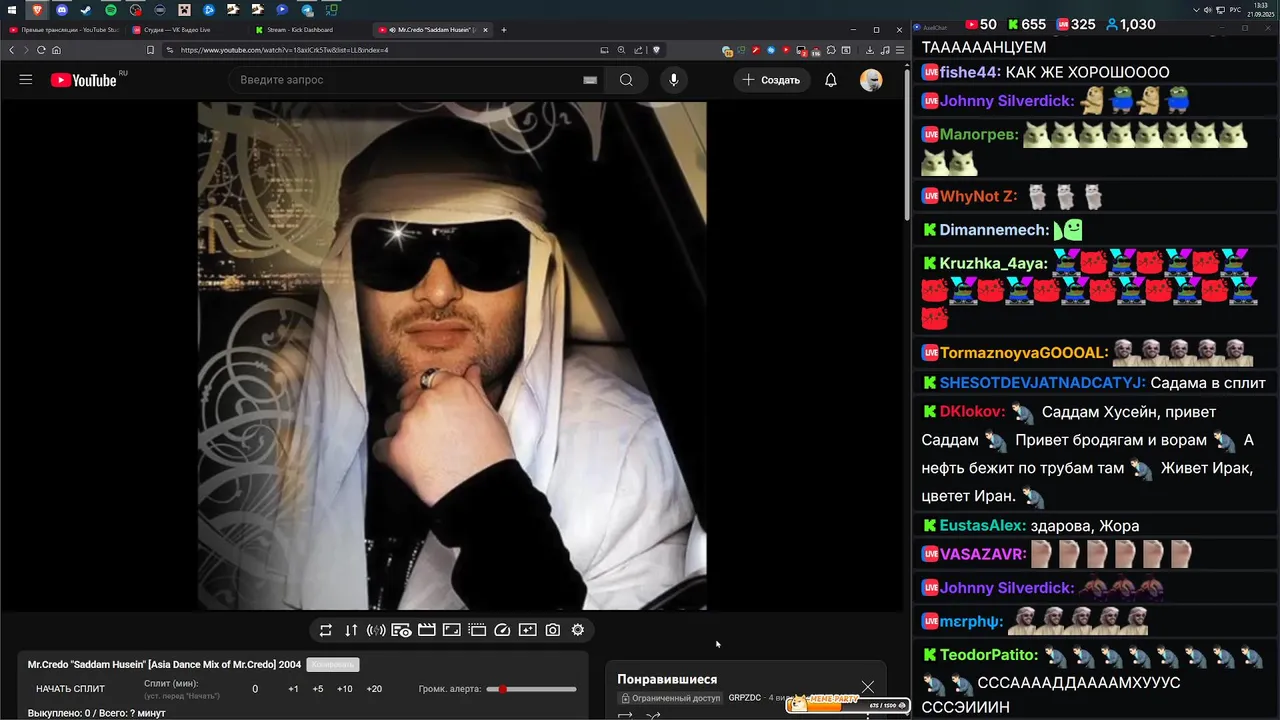Image resolution: width=1280 pixels, height=720 pixels.
Task: Open browser downloads arrow icon
Action: pyautogui.click(x=870, y=50)
